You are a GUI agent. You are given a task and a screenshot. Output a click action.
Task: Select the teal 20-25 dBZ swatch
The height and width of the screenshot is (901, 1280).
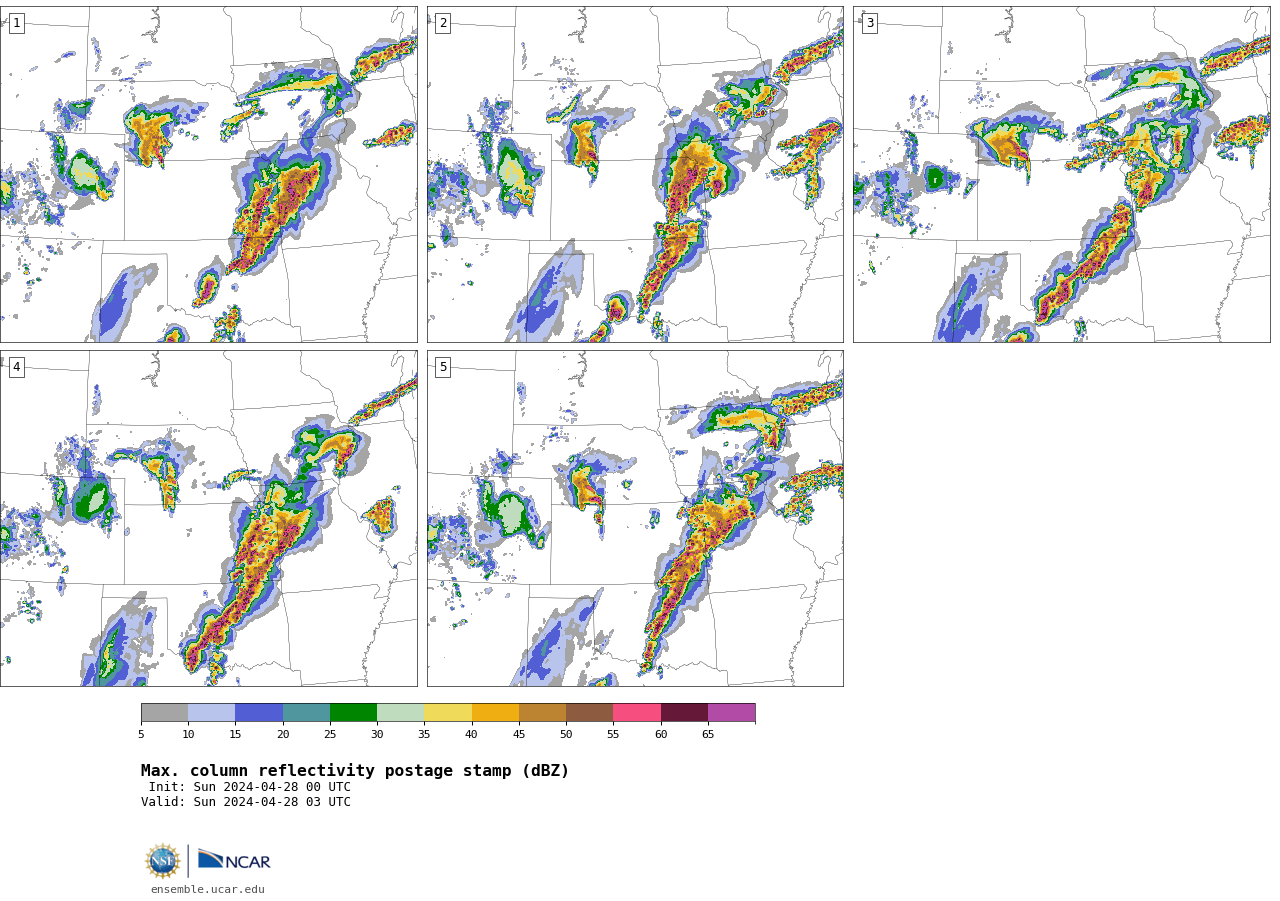pos(306,713)
